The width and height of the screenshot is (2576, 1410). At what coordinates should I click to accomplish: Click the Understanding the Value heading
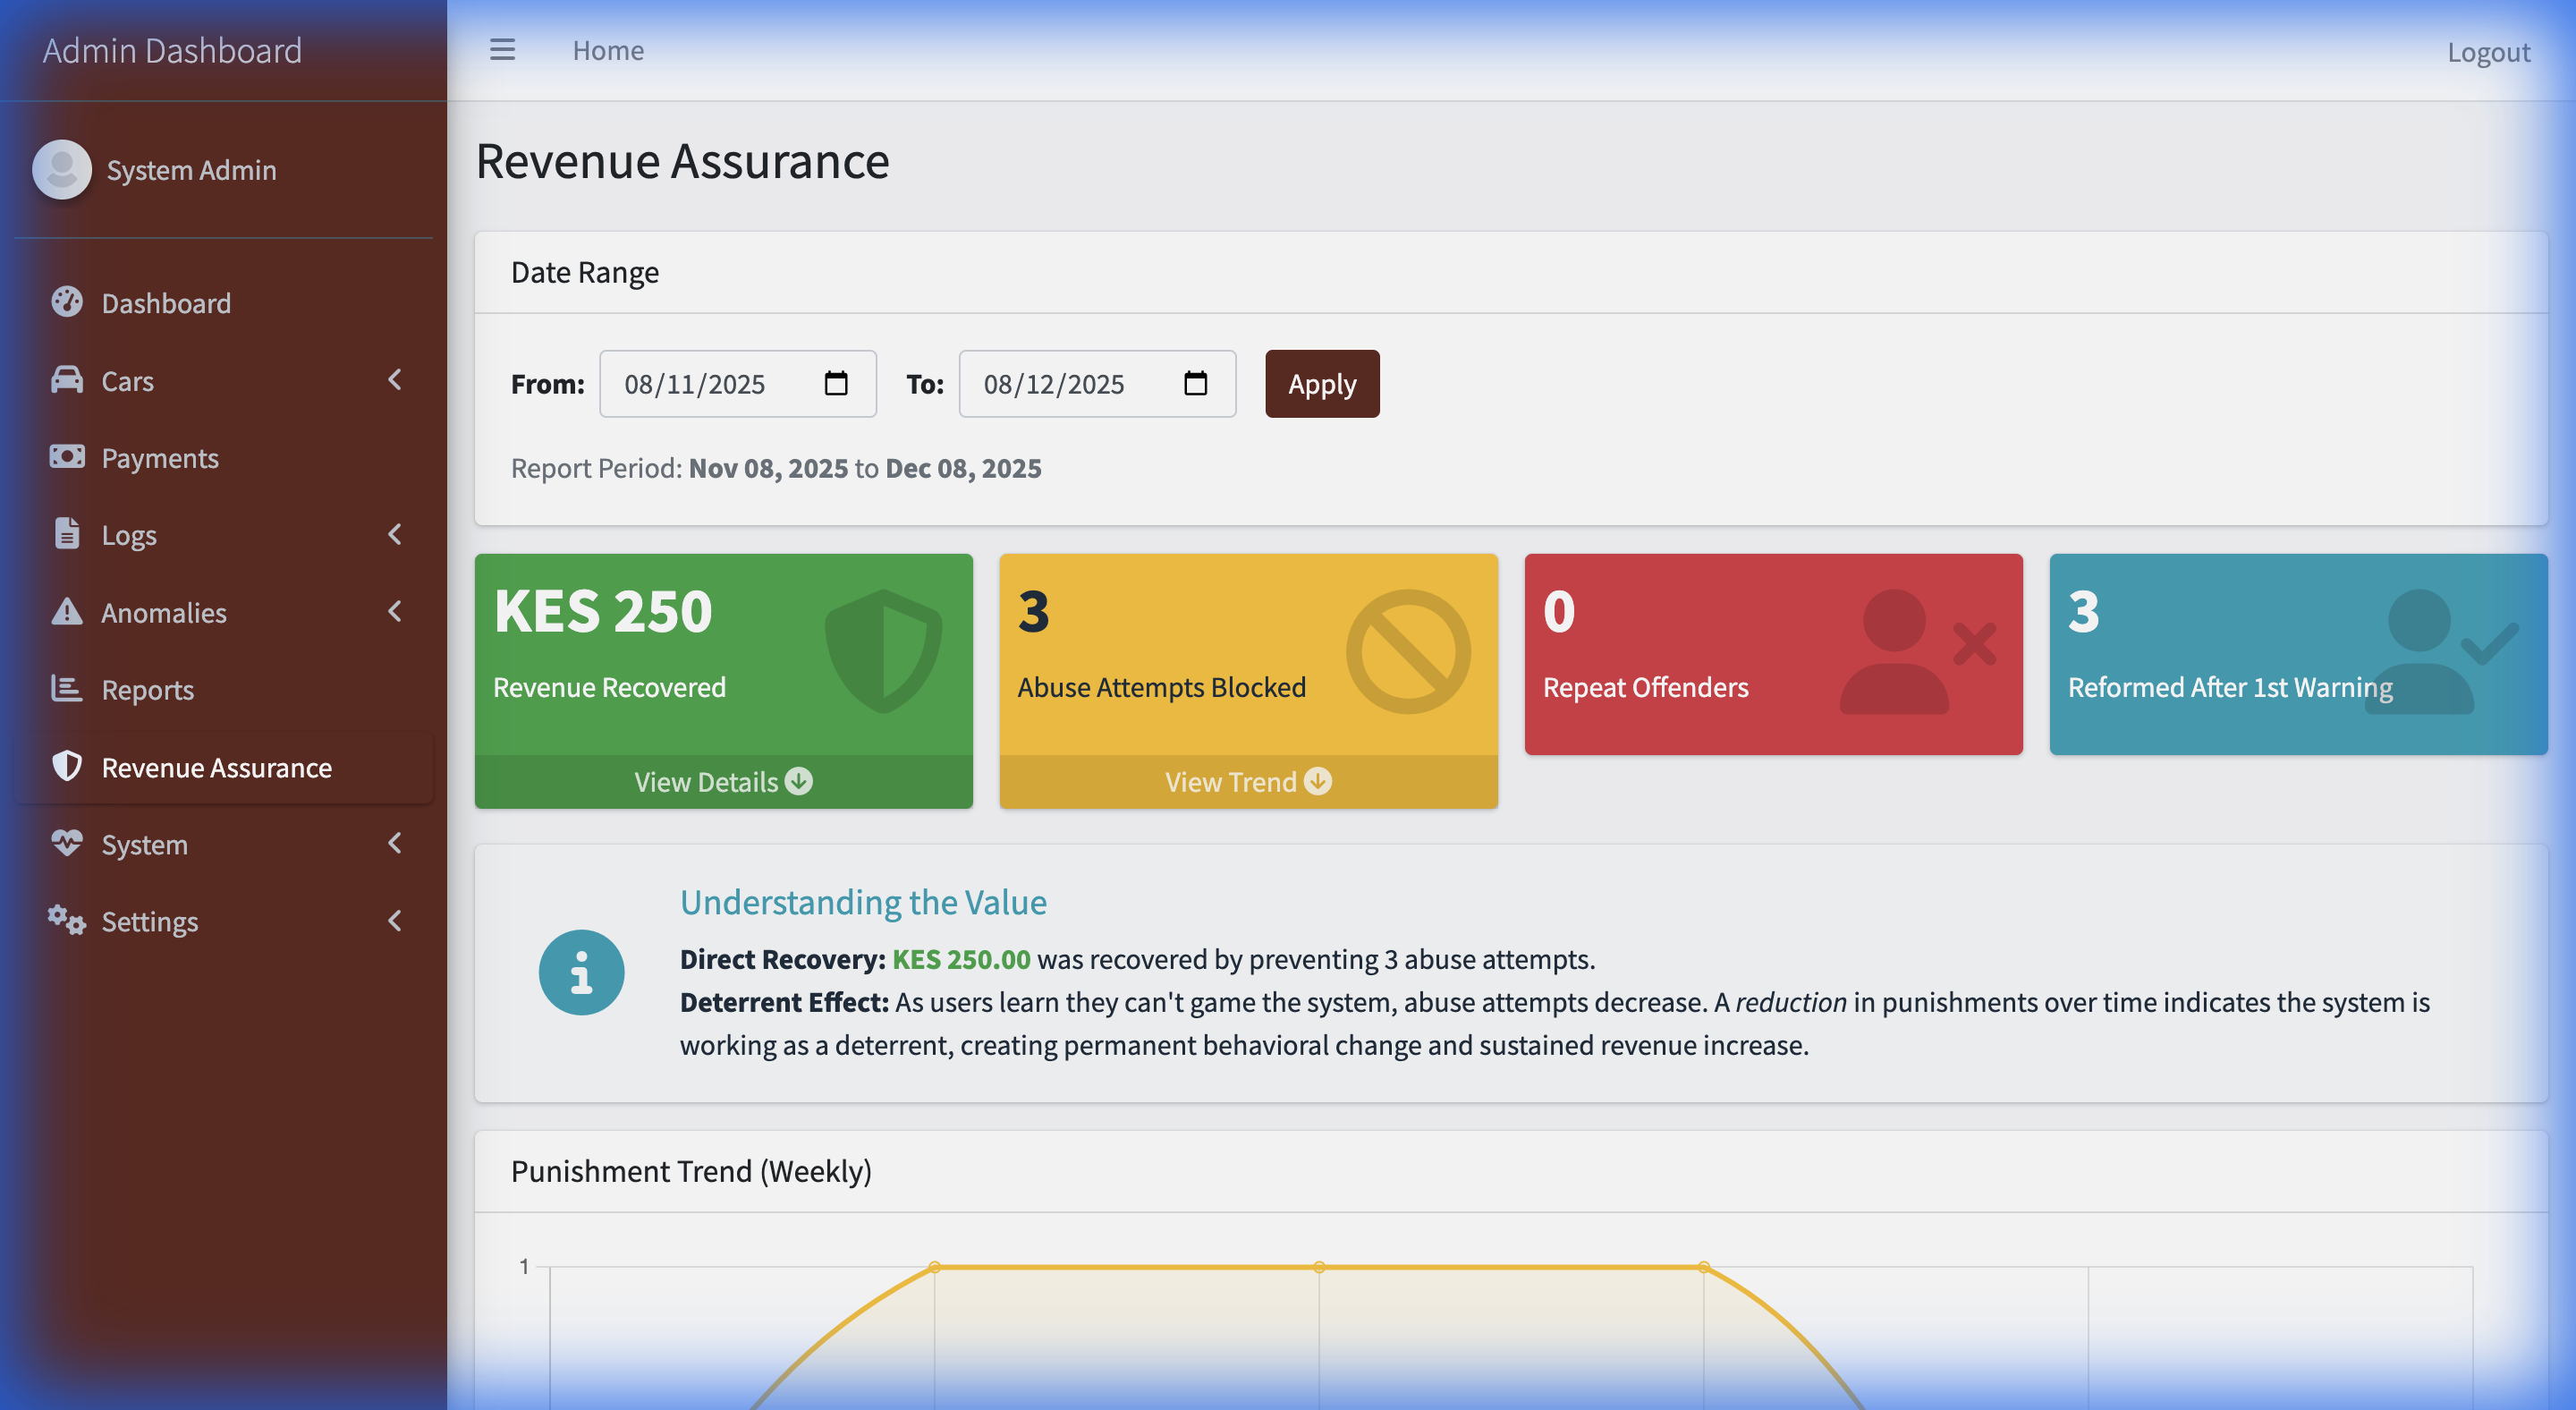coord(863,901)
